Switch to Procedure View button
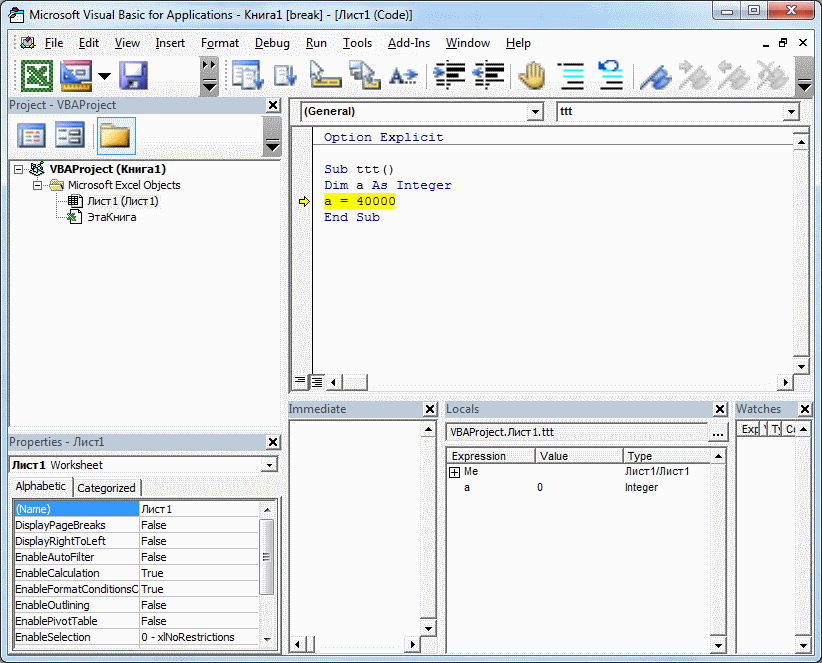The width and height of the screenshot is (822, 663). [300, 382]
